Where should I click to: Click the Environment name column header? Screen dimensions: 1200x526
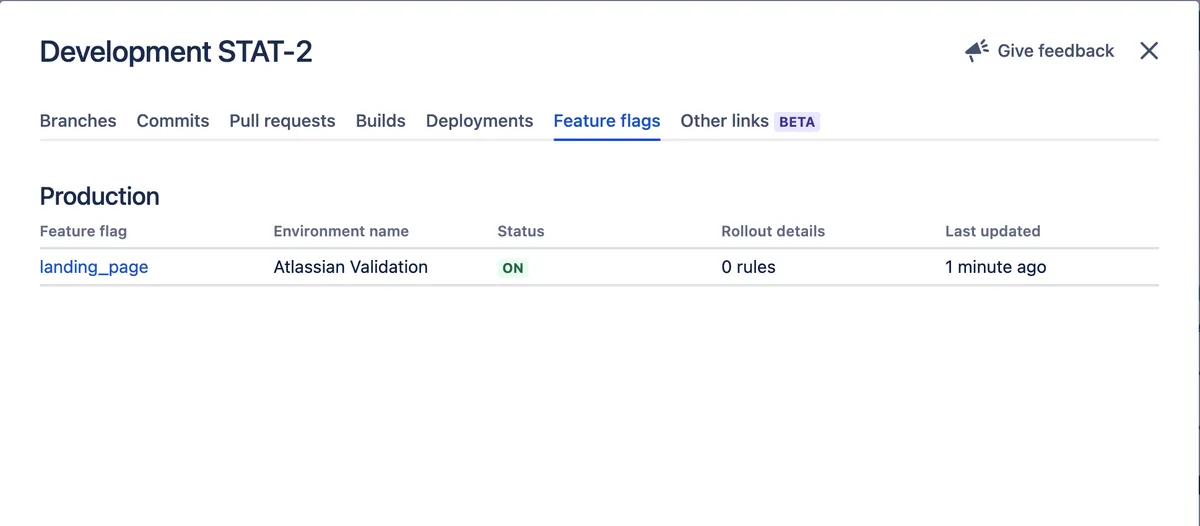click(341, 231)
